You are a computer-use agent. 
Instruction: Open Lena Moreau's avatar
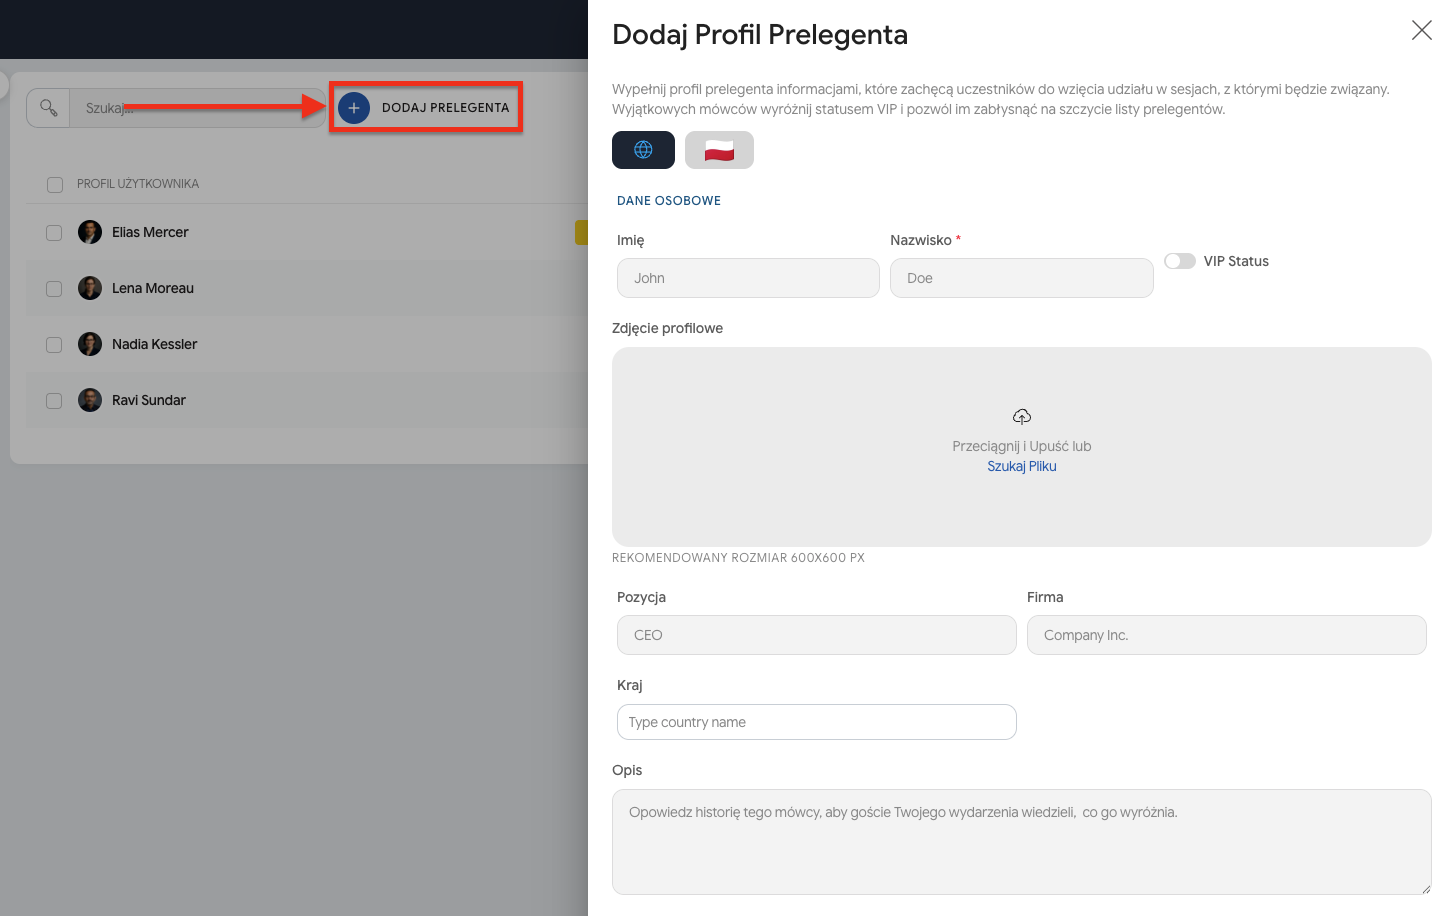point(90,288)
